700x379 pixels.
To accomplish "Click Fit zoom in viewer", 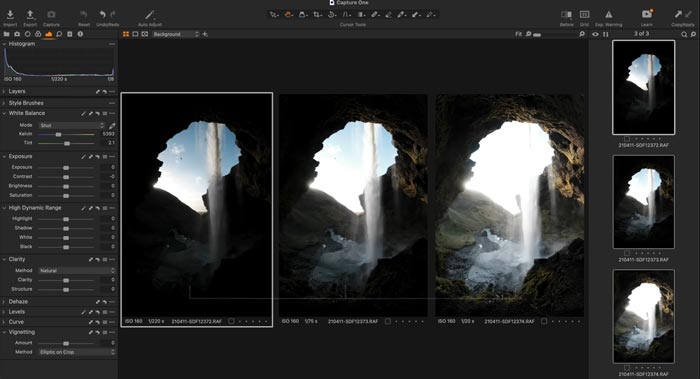I will click(x=518, y=34).
